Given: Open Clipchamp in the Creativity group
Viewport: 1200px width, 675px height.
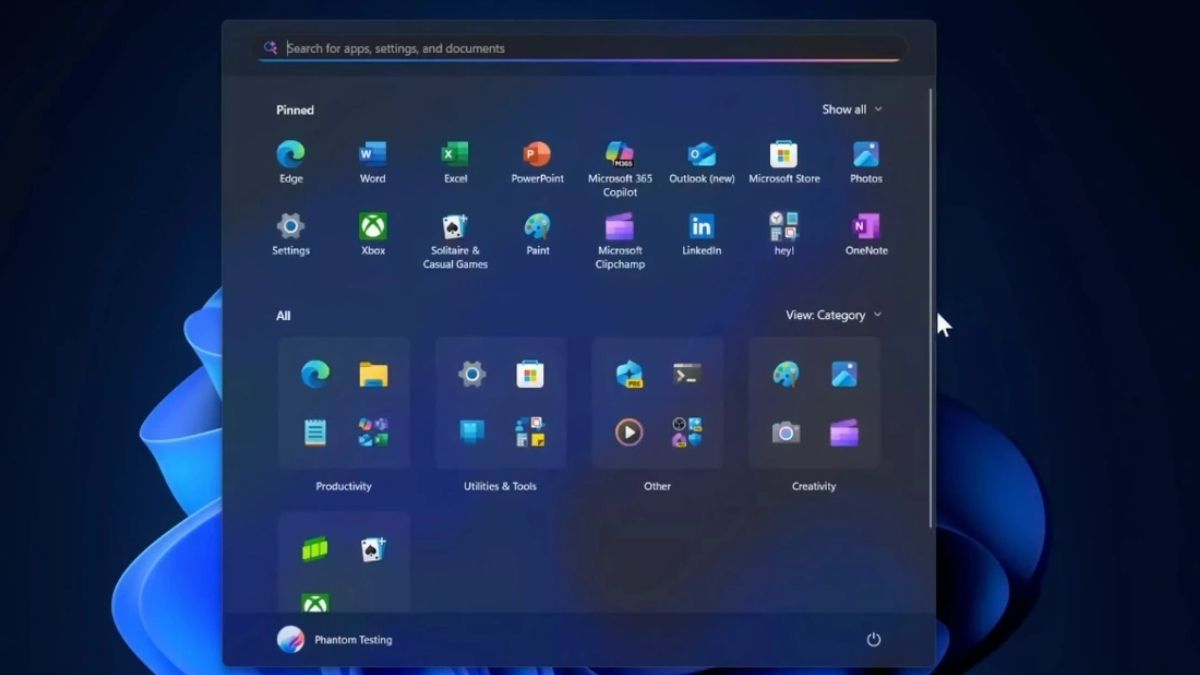Looking at the screenshot, I should [844, 432].
